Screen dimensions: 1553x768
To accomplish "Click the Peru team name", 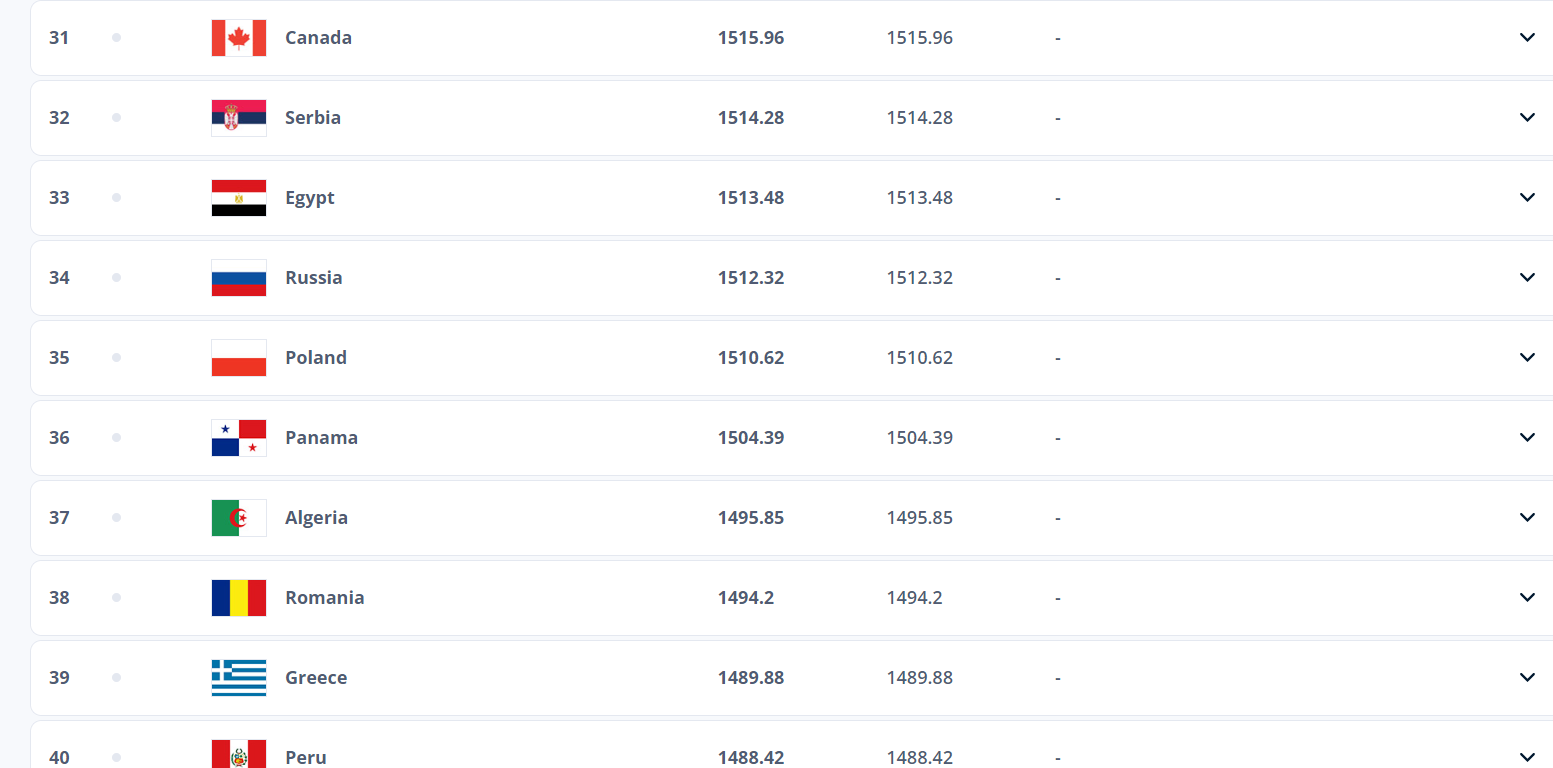I will [305, 757].
